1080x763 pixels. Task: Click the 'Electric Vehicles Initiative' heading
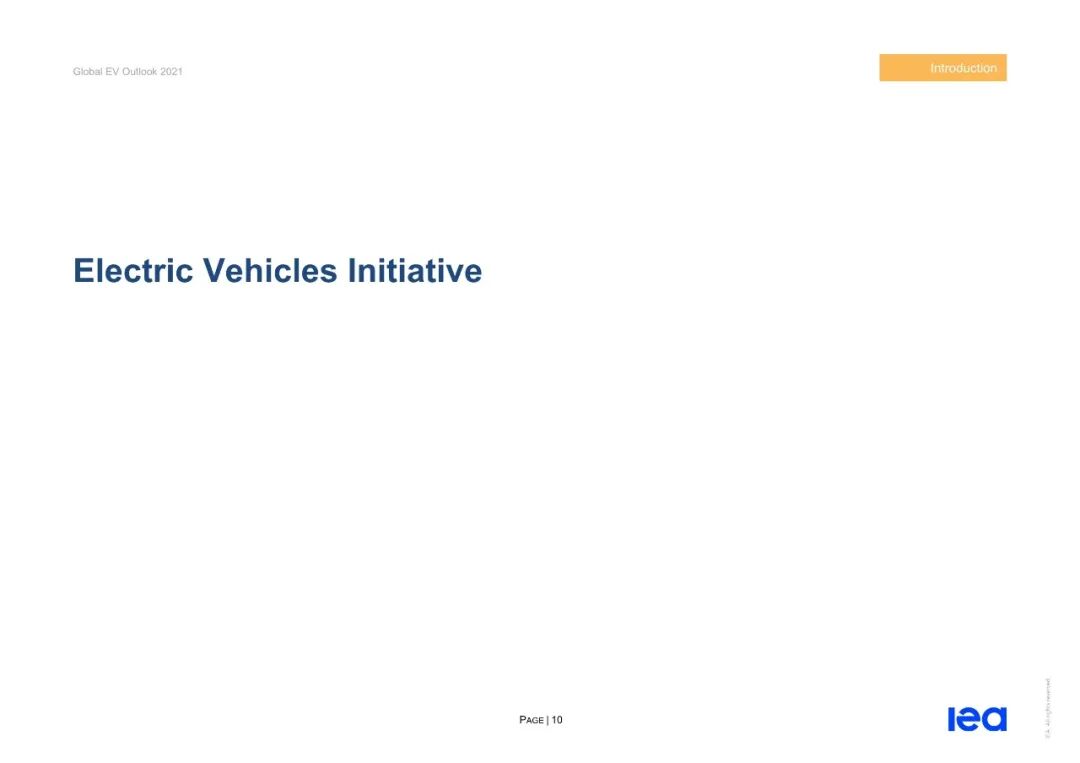(278, 270)
